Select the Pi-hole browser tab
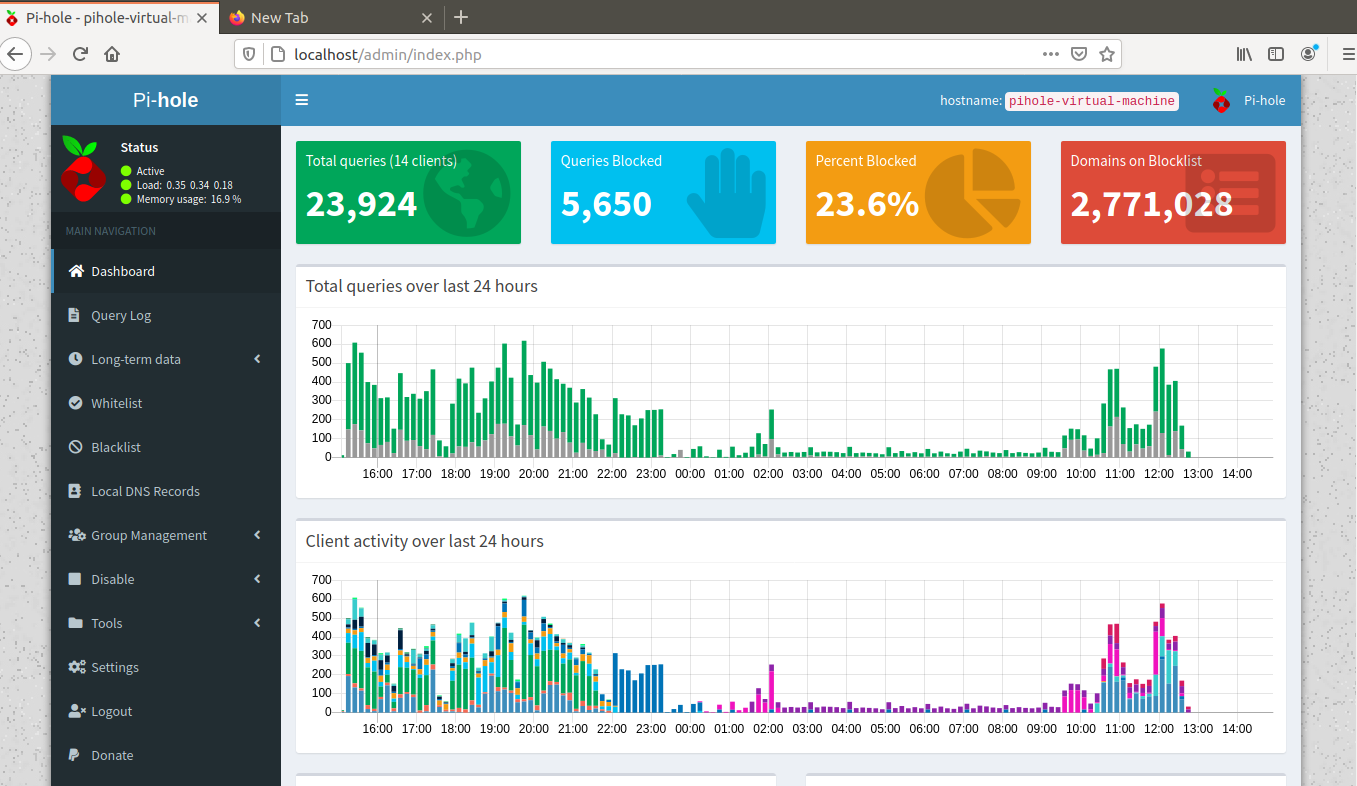The image size is (1357, 786). (108, 17)
